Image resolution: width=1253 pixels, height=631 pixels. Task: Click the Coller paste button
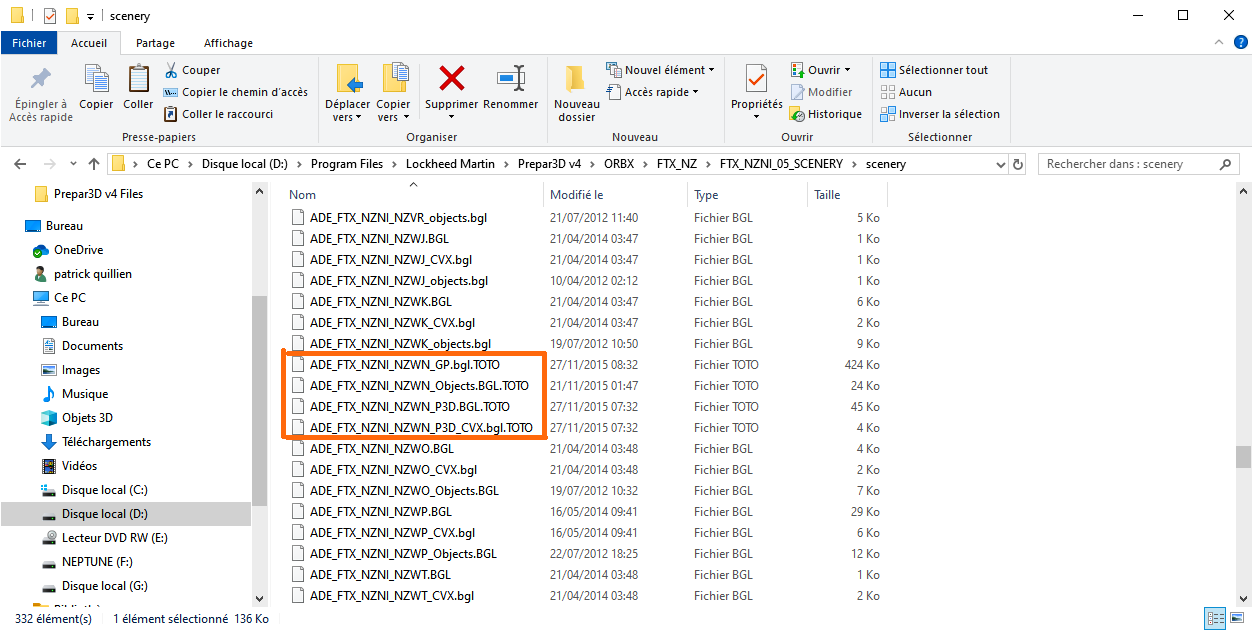[x=138, y=87]
